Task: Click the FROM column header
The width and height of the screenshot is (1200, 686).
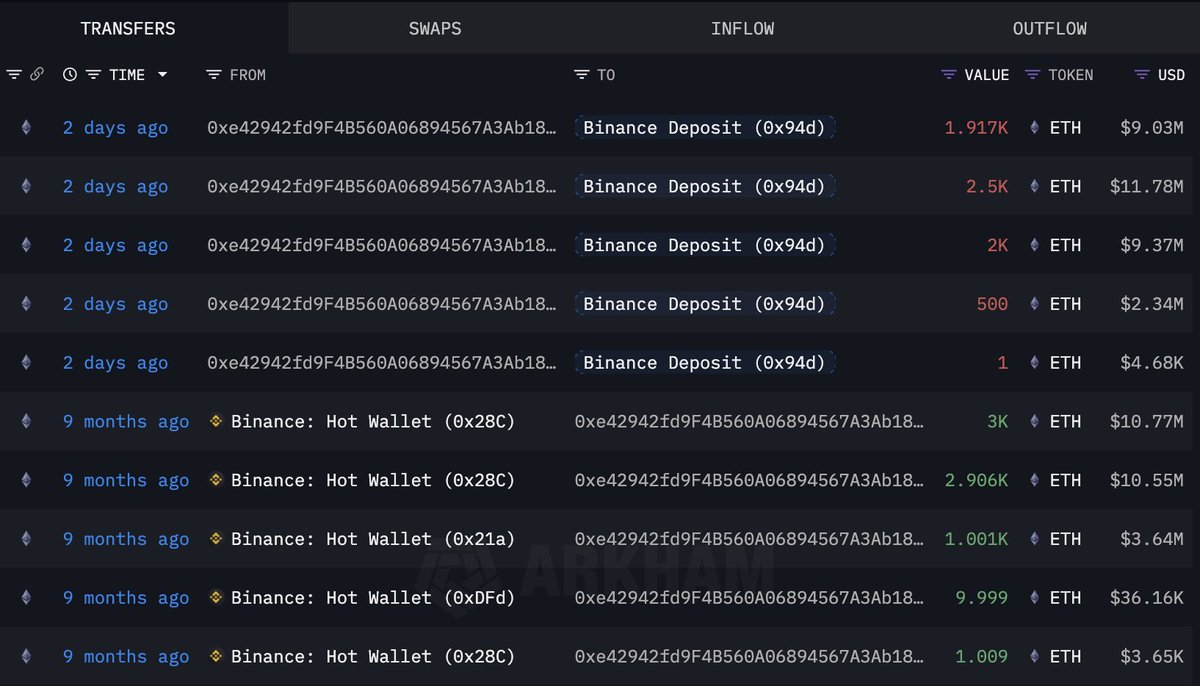Action: click(247, 75)
